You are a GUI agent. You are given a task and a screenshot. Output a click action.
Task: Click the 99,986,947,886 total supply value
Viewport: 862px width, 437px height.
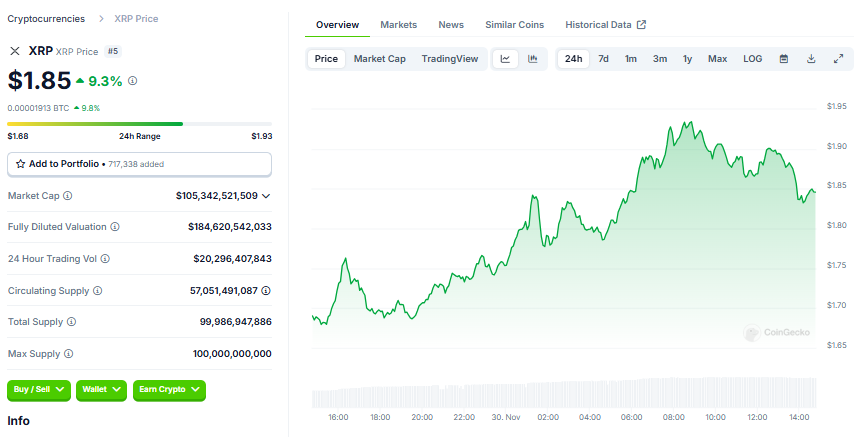click(x=236, y=322)
